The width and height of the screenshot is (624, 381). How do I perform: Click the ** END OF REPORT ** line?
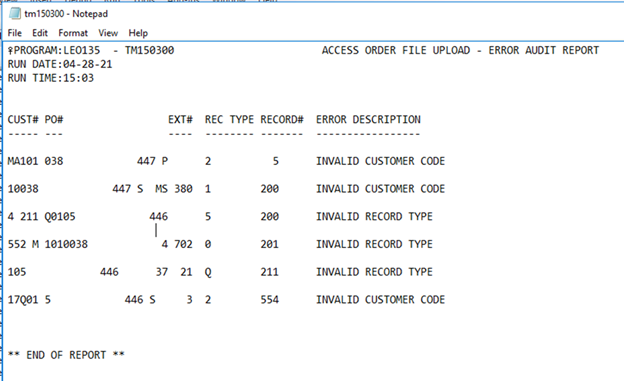pyautogui.click(x=66, y=355)
